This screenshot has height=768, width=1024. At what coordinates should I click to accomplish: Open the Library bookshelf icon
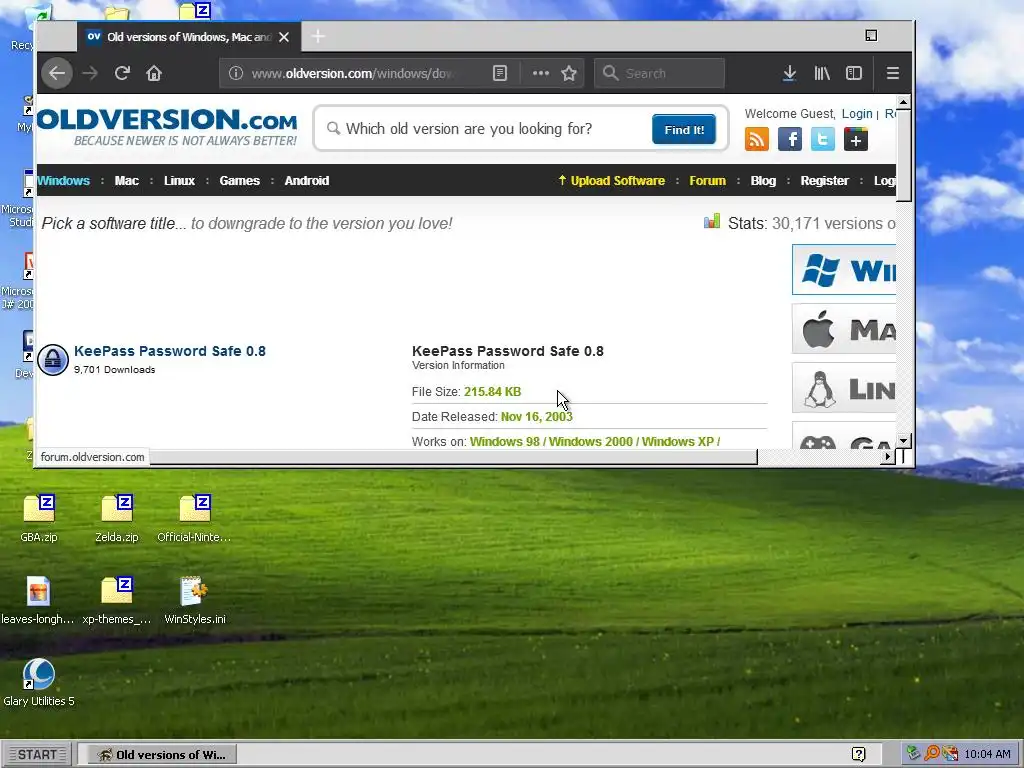822,73
